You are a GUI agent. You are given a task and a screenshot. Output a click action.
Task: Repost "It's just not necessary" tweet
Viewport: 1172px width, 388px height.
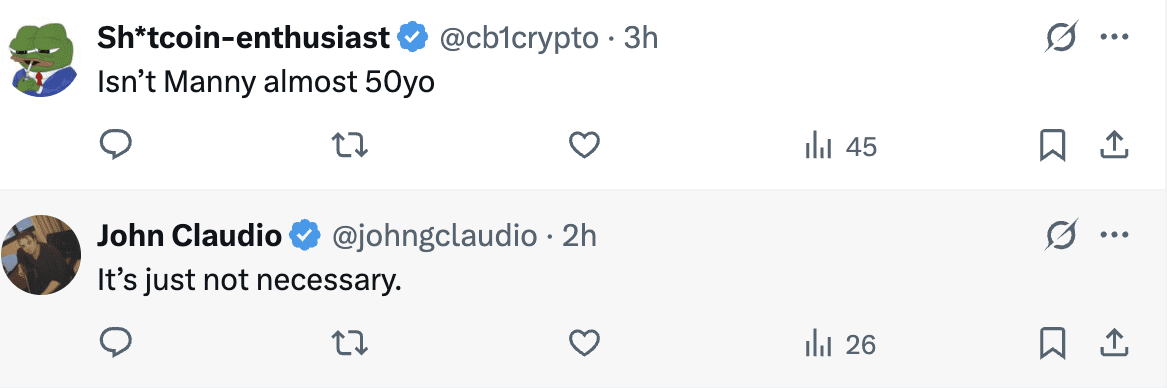[x=349, y=343]
